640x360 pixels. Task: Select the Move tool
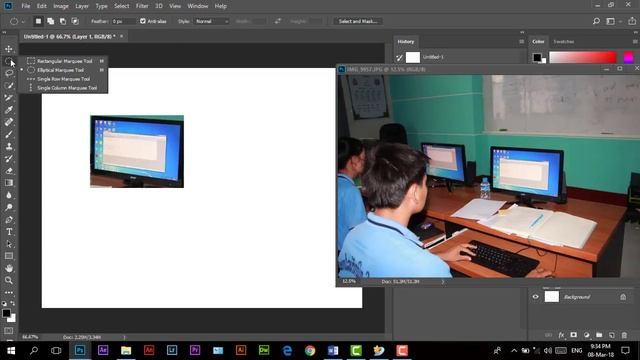pyautogui.click(x=9, y=49)
